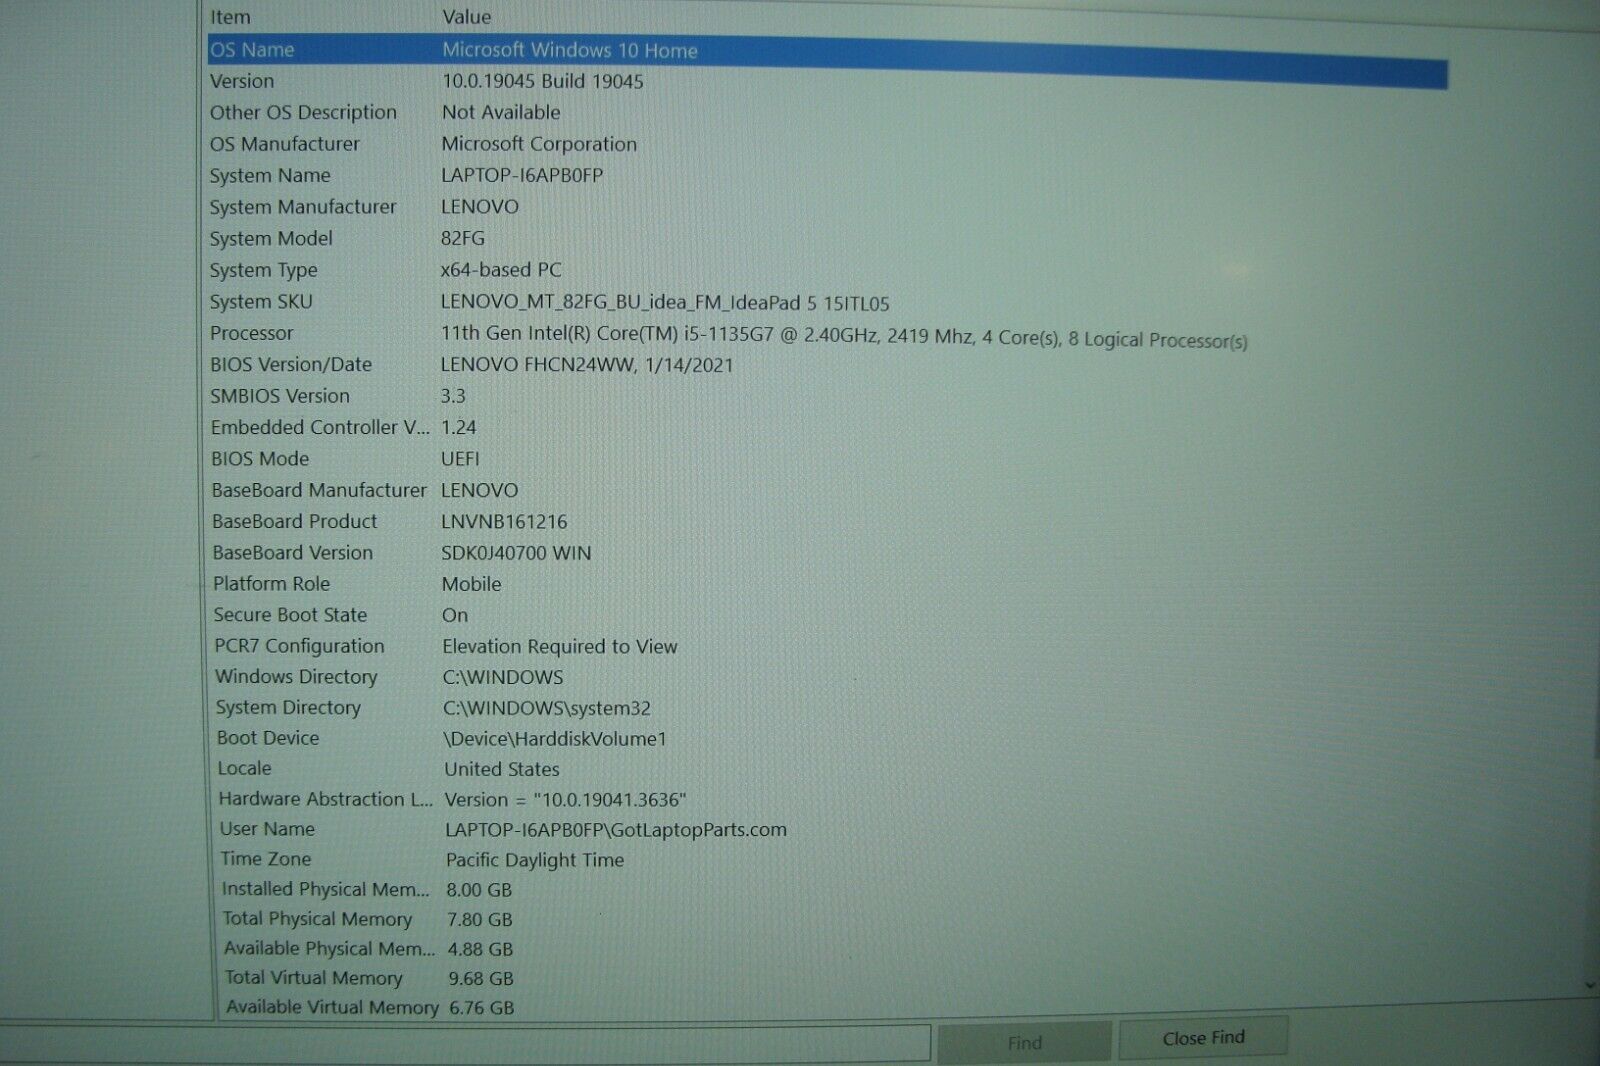This screenshot has height=1066, width=1600.
Task: Select the Other OS Description row
Action: [303, 112]
